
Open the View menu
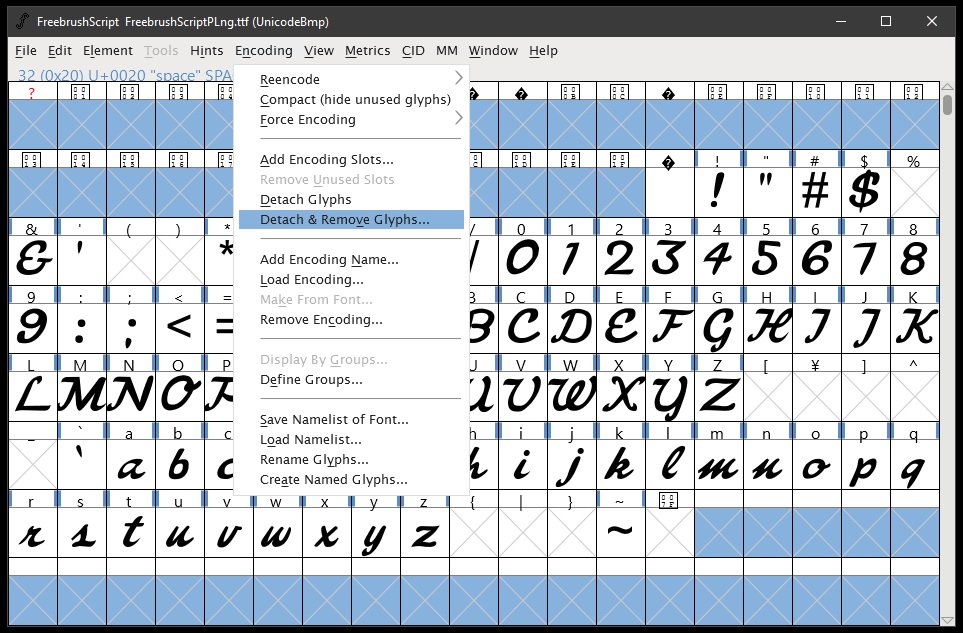[319, 51]
